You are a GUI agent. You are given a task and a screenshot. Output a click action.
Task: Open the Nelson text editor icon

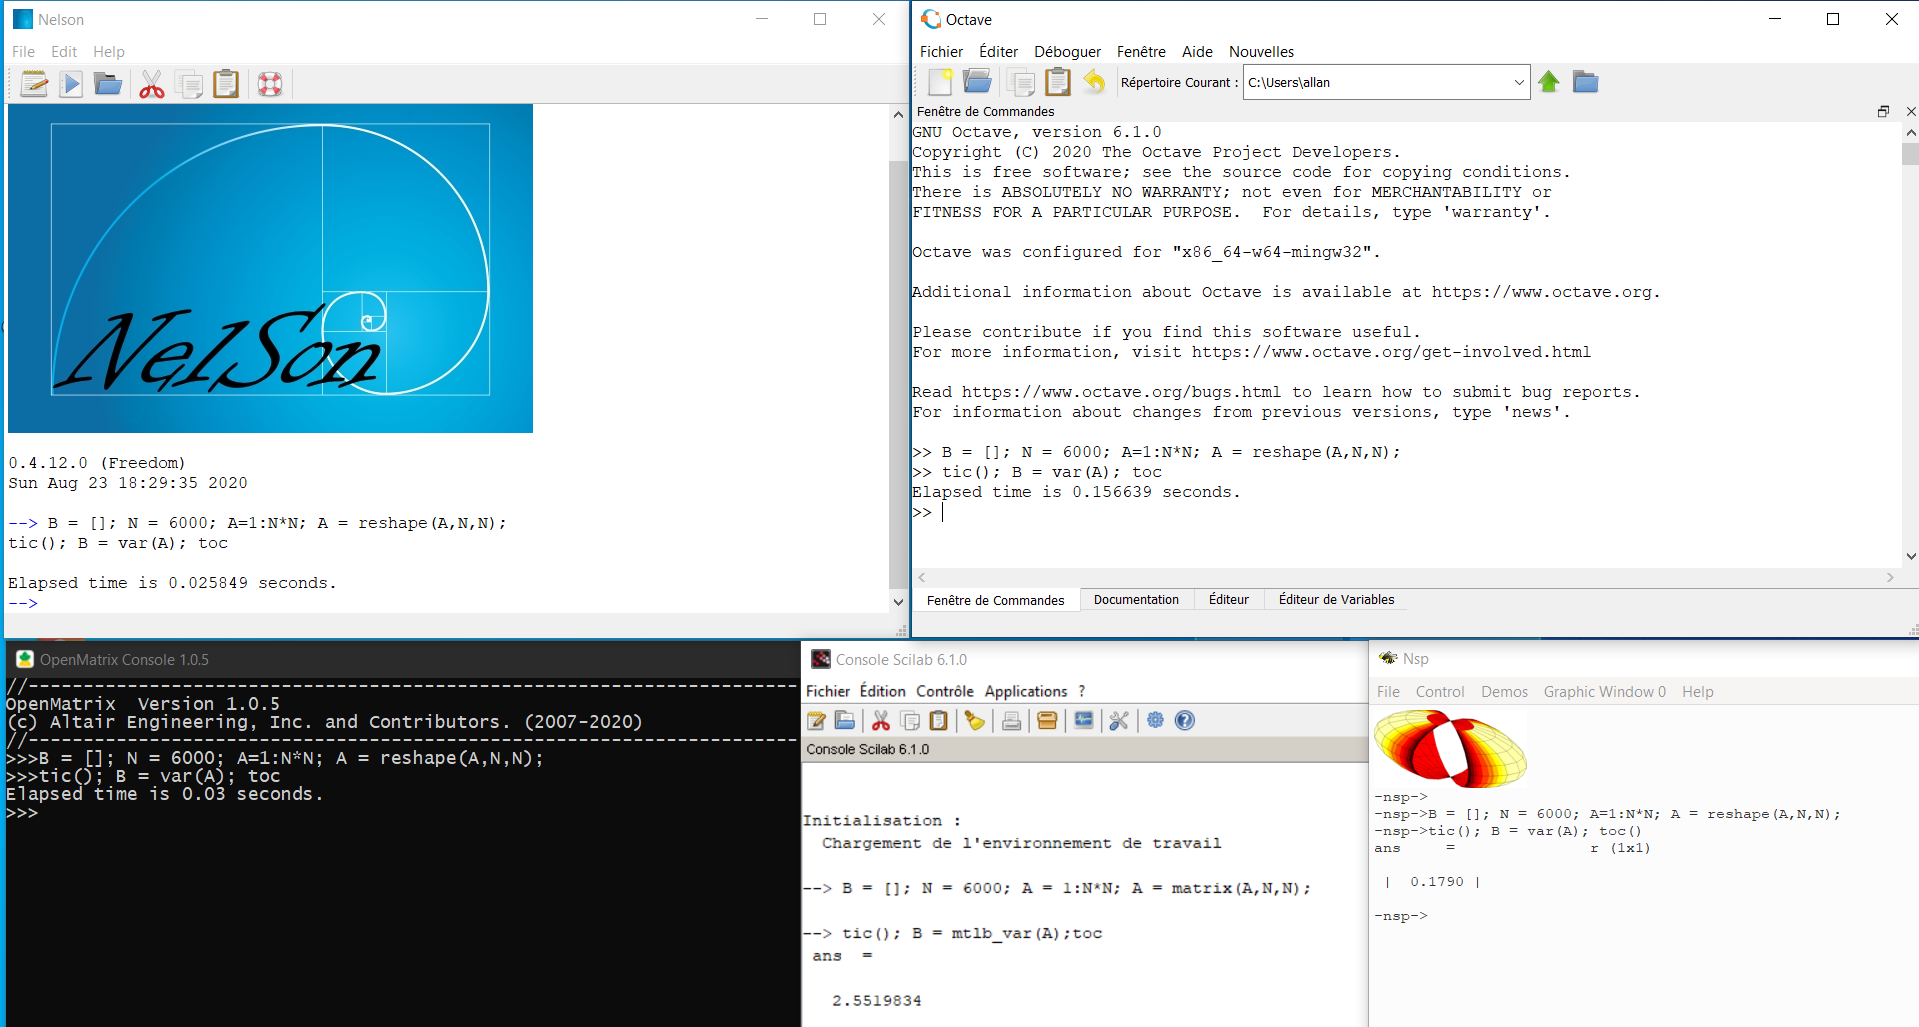pos(34,84)
